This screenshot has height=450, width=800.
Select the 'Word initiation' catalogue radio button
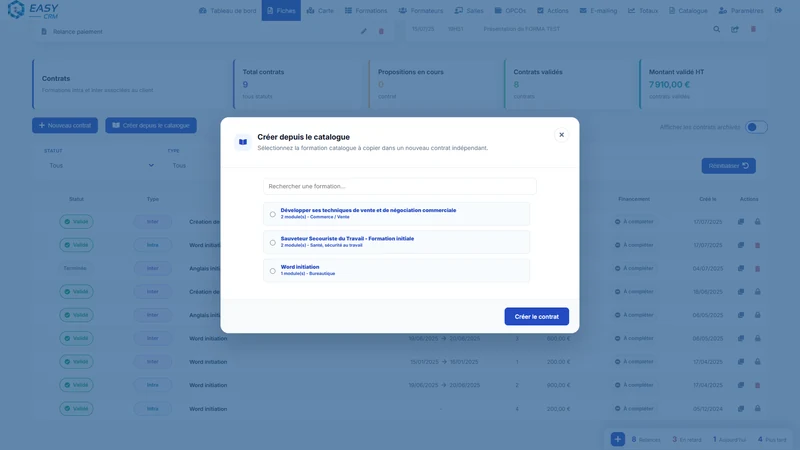click(272, 271)
